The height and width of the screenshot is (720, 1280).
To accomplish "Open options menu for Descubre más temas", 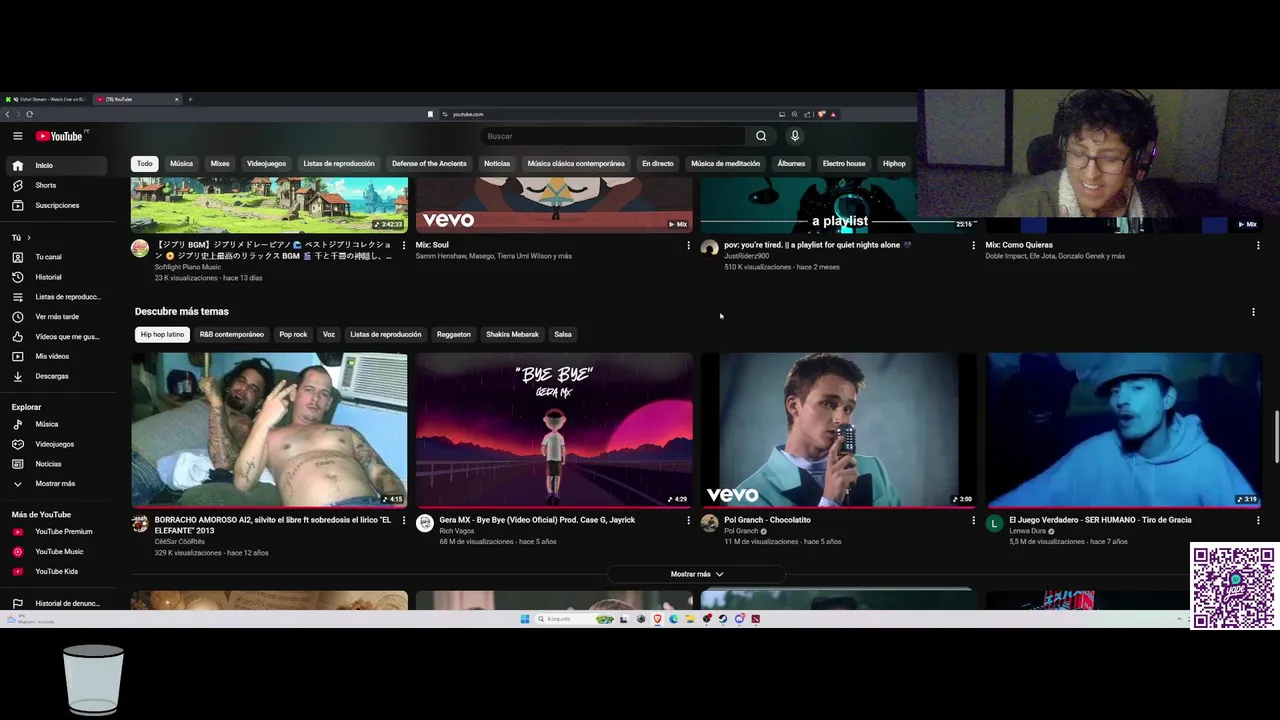I will pos(1253,312).
